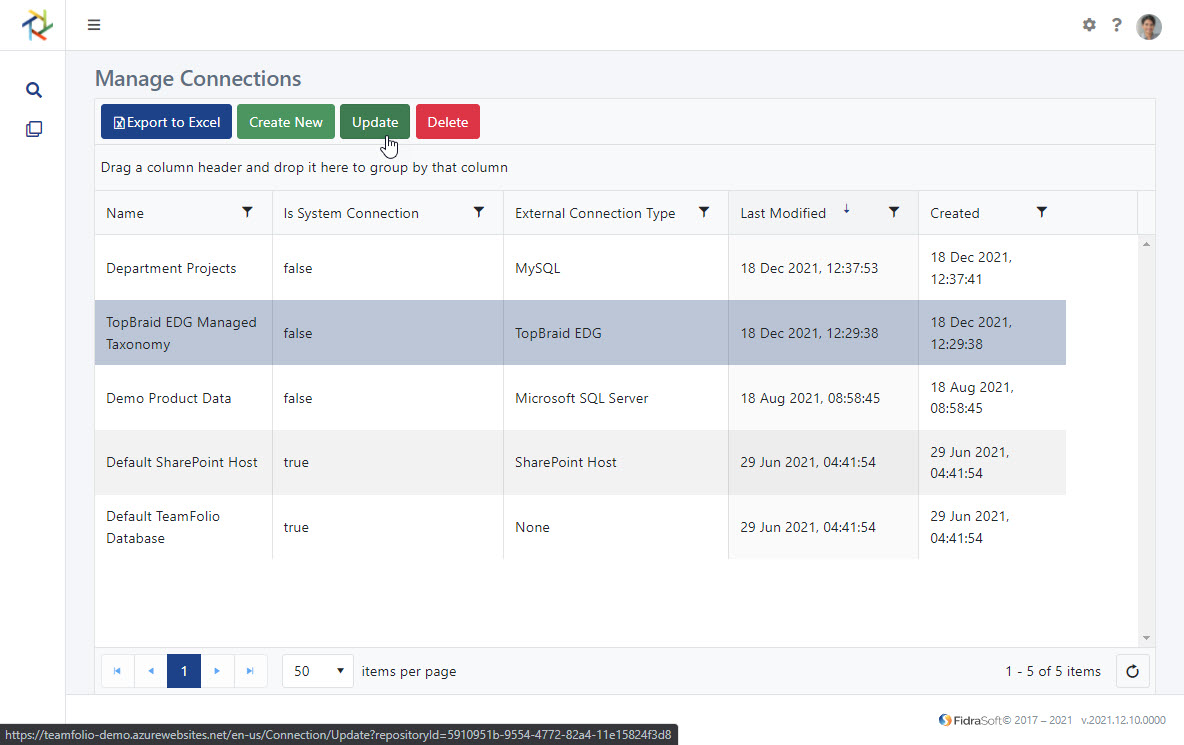The height and width of the screenshot is (745, 1184).
Task: Open the External Connection Type filter menu
Action: pos(704,212)
